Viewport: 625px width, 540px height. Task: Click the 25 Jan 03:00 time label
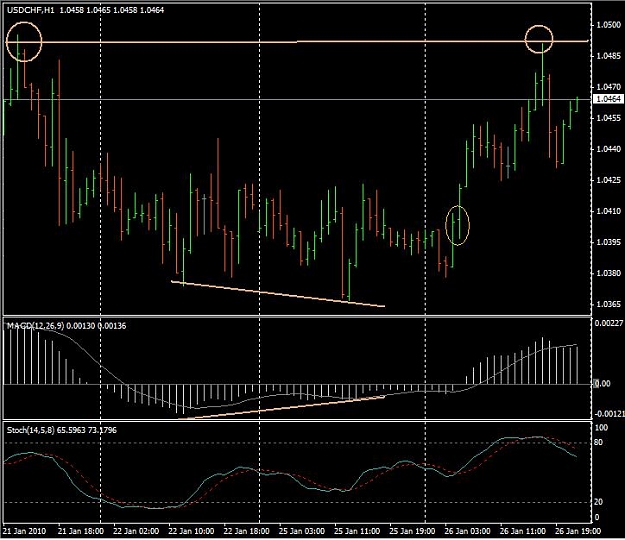[302, 532]
